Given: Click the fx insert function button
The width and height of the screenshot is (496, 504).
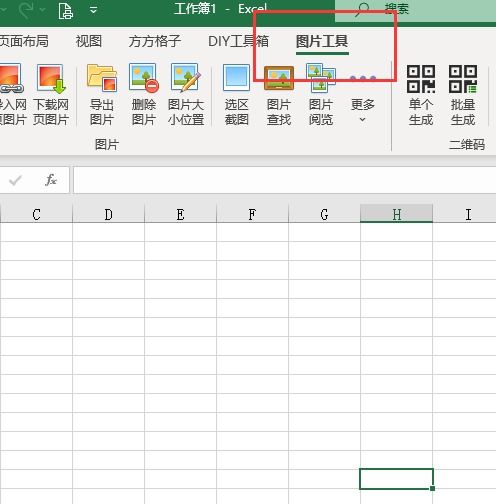Looking at the screenshot, I should coord(51,180).
